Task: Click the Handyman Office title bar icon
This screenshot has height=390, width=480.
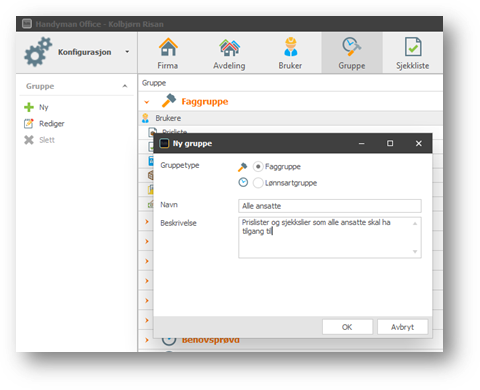Action: click(x=27, y=24)
